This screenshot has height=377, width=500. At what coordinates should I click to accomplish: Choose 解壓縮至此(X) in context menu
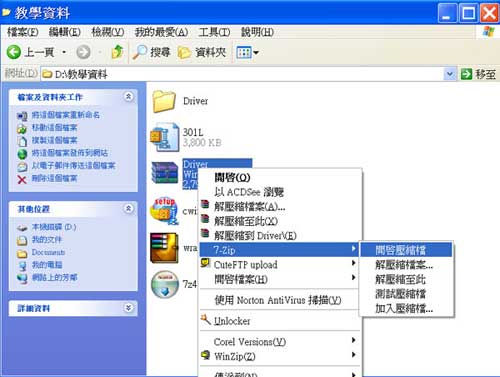click(280, 221)
